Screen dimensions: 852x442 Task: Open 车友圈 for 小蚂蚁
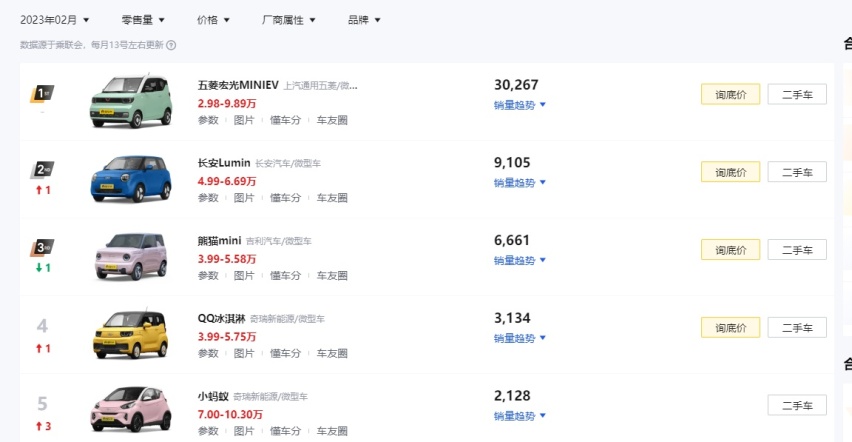point(332,431)
